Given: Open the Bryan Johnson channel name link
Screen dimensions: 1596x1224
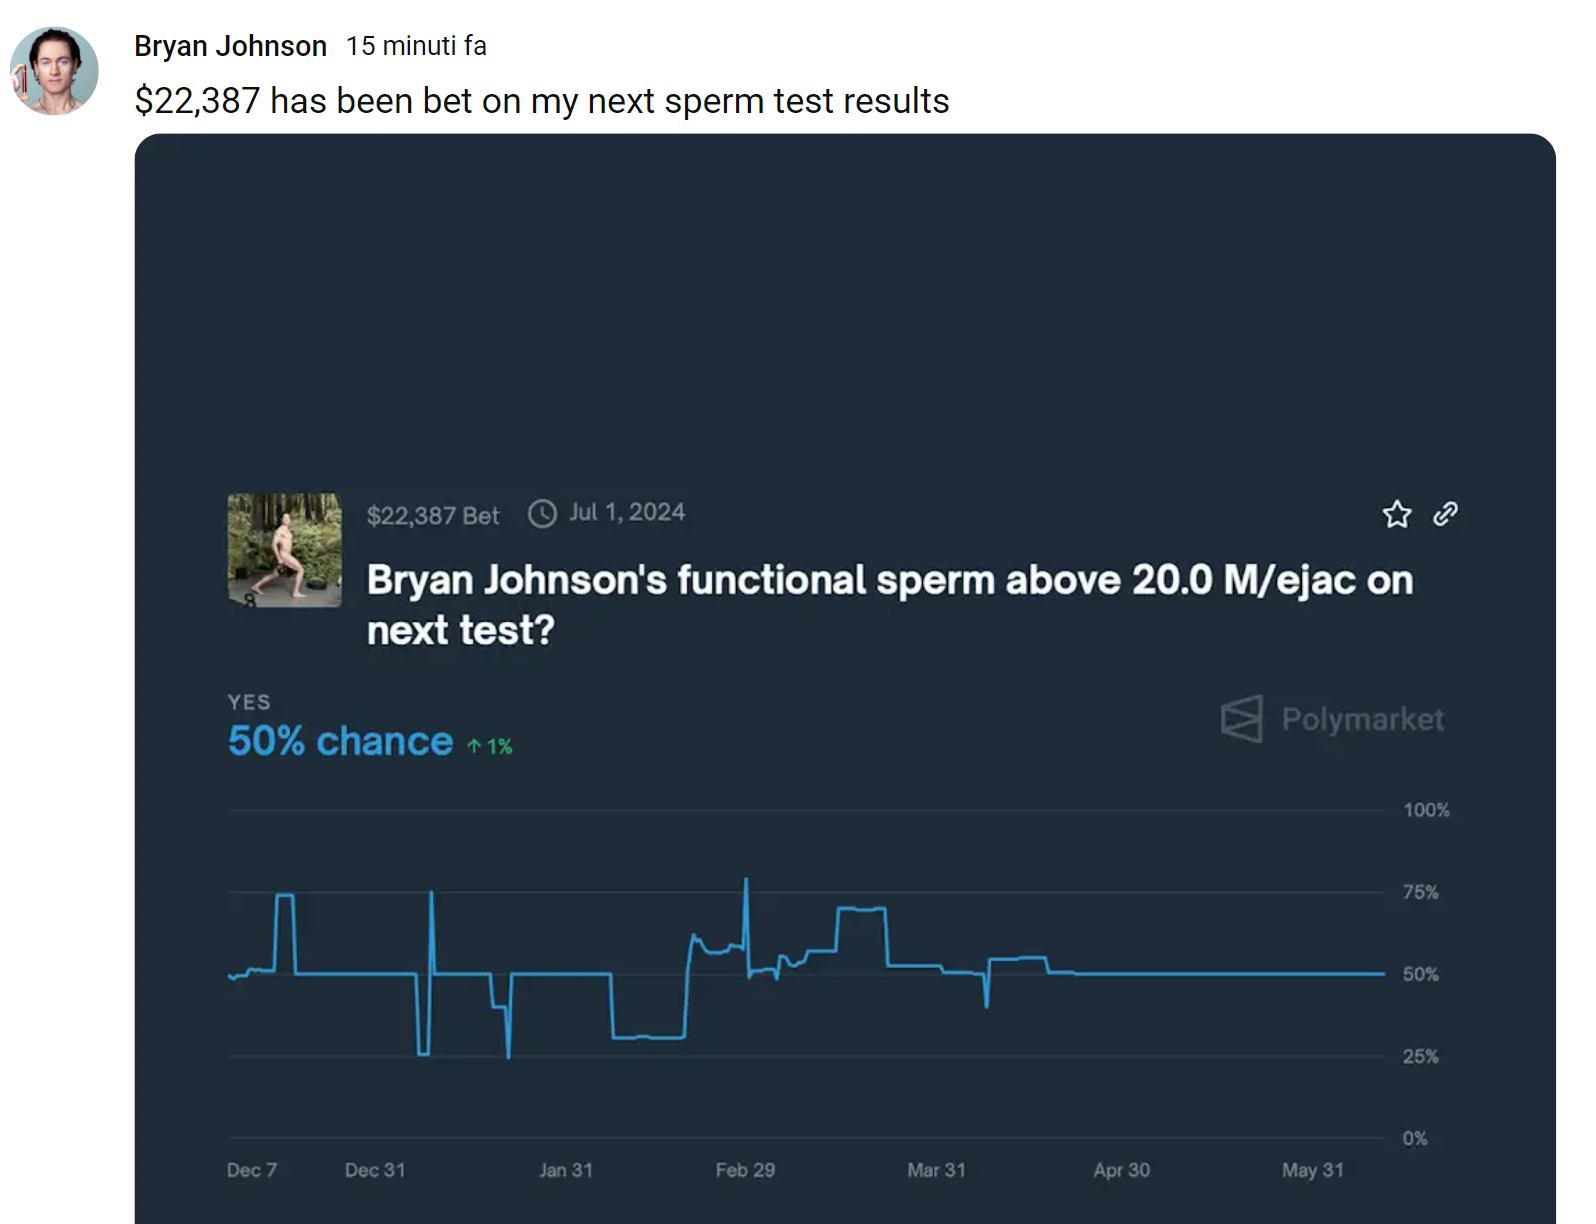Looking at the screenshot, I should [230, 46].
